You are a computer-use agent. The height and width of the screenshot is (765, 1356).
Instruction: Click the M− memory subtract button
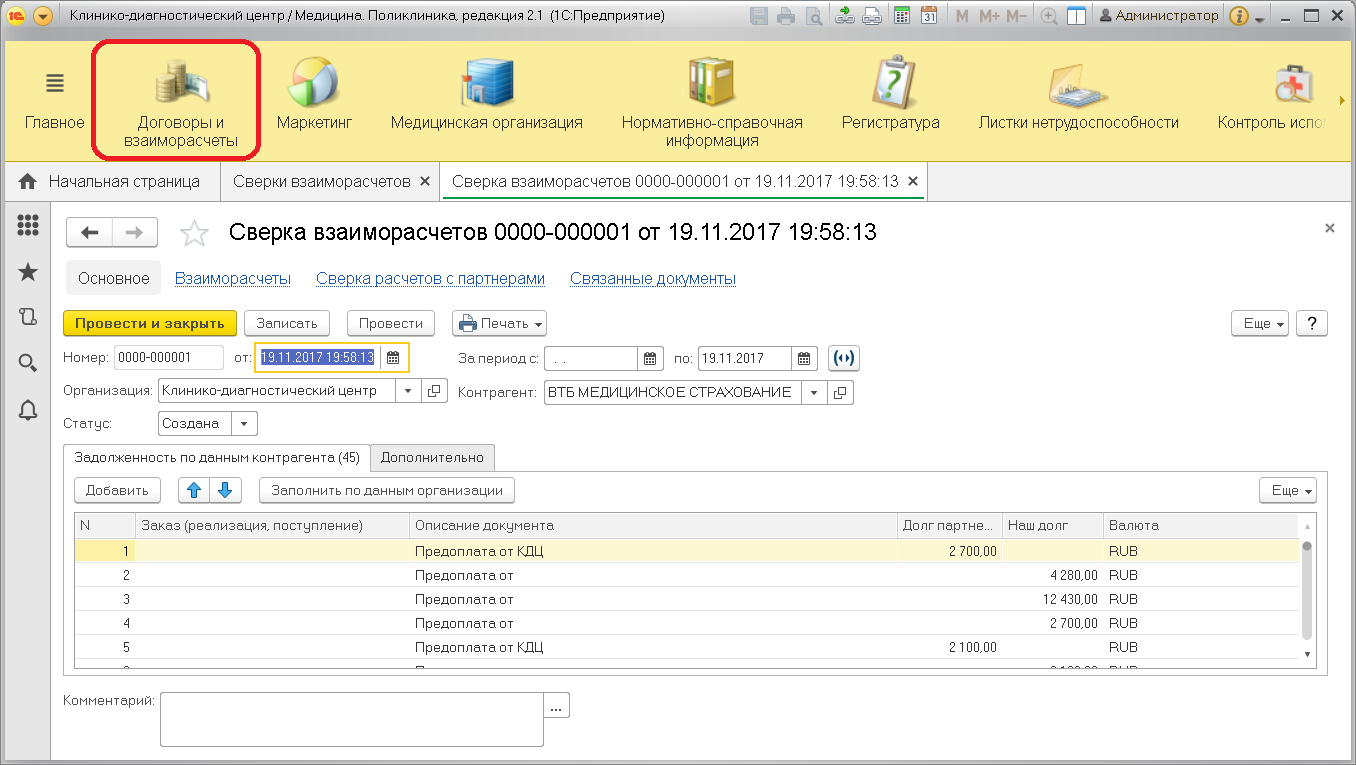click(x=1016, y=16)
